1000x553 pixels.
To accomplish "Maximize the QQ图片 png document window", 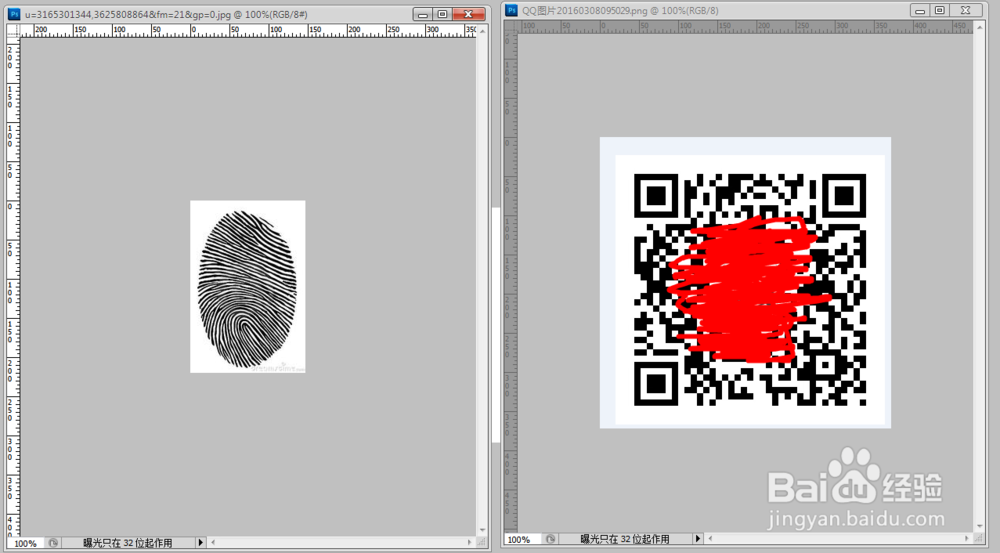I will (939, 10).
